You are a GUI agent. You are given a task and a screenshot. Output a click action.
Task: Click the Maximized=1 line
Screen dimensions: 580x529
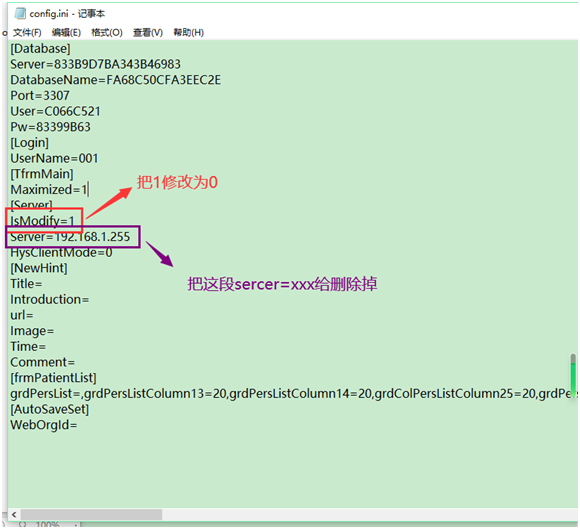tap(48, 190)
